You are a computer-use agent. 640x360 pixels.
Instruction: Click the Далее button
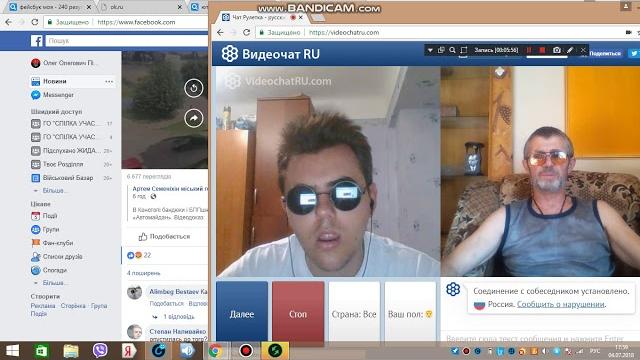242,313
